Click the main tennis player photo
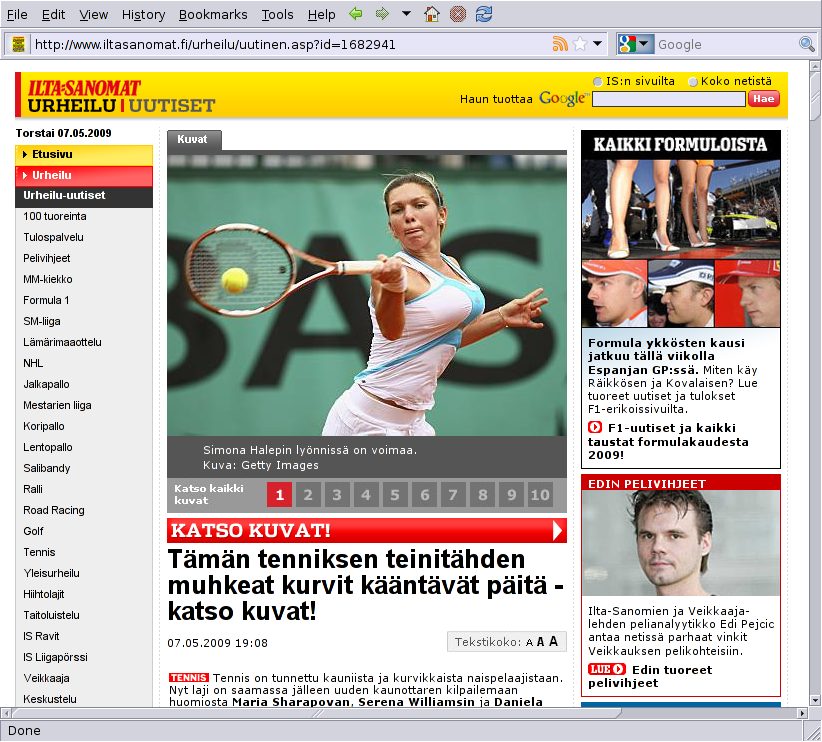This screenshot has height=742, width=822. (367, 295)
